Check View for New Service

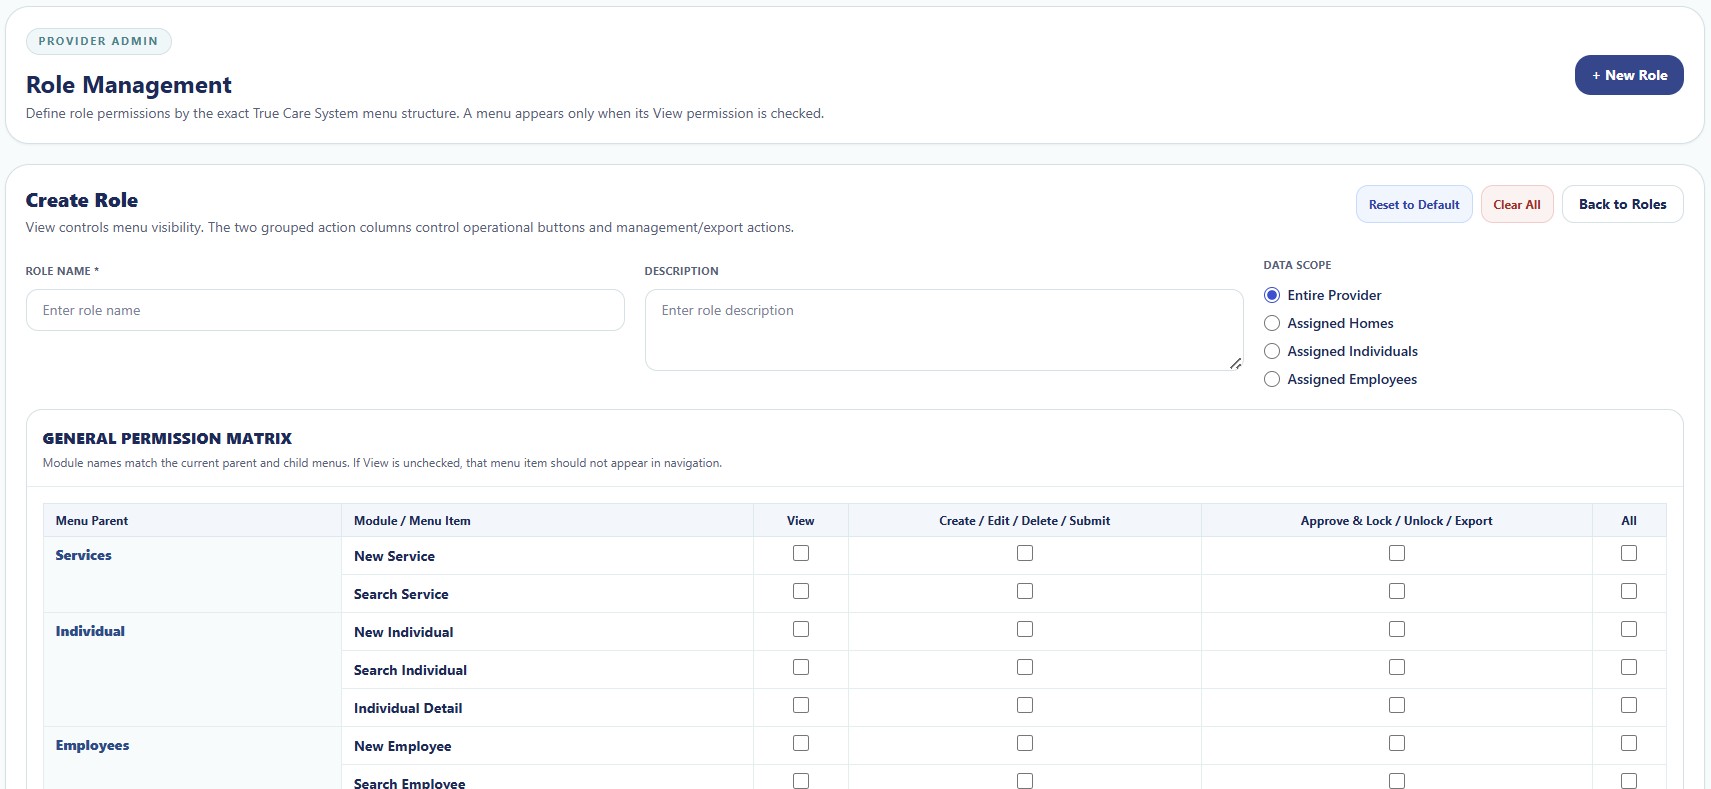pos(801,553)
